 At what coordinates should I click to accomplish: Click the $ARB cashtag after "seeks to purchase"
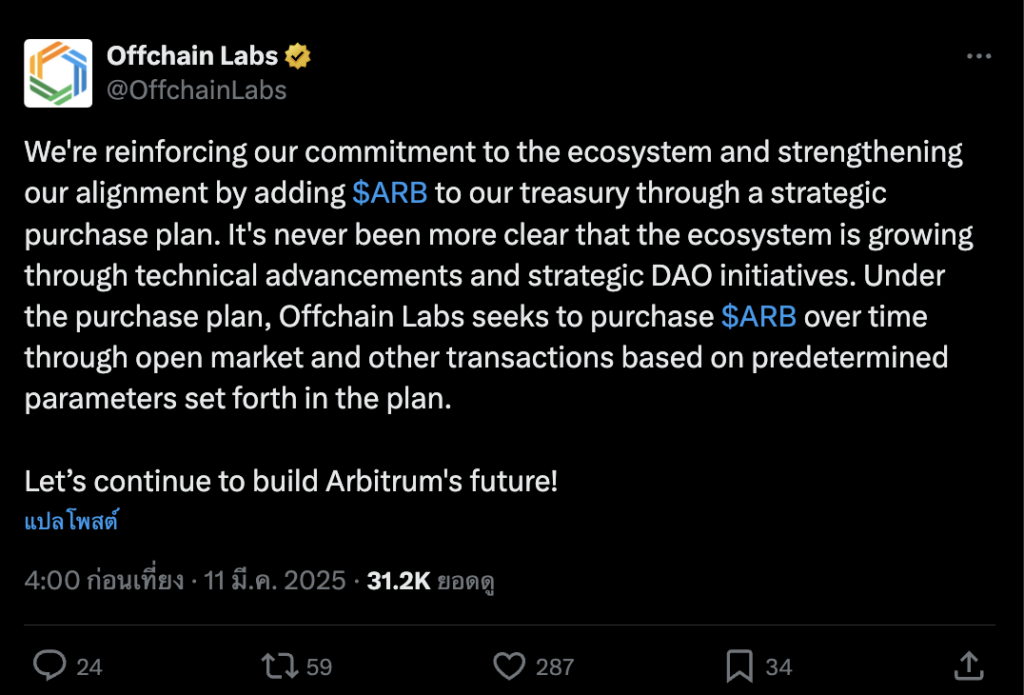(x=758, y=316)
